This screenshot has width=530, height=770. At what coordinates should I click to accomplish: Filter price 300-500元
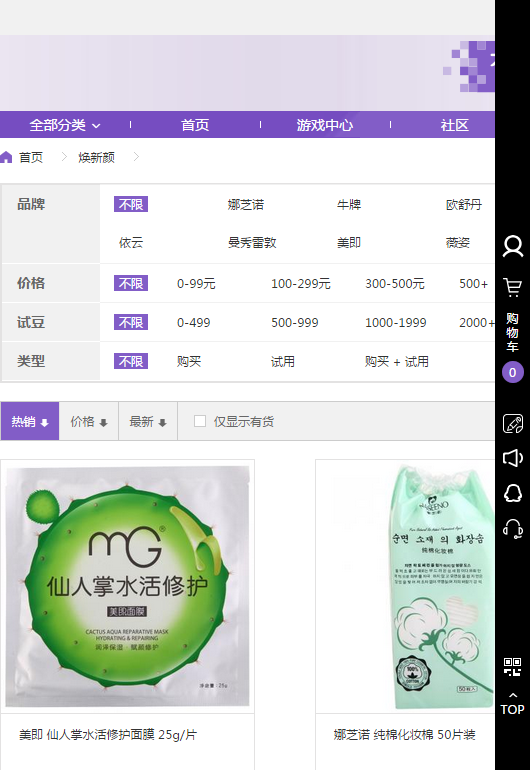click(x=394, y=283)
